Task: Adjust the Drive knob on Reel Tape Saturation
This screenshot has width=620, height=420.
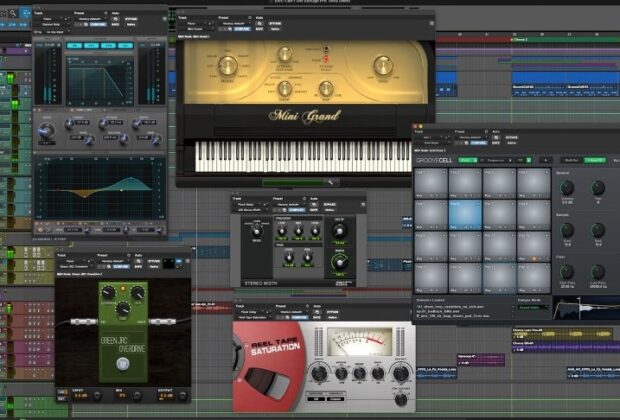Action: pos(319,373)
